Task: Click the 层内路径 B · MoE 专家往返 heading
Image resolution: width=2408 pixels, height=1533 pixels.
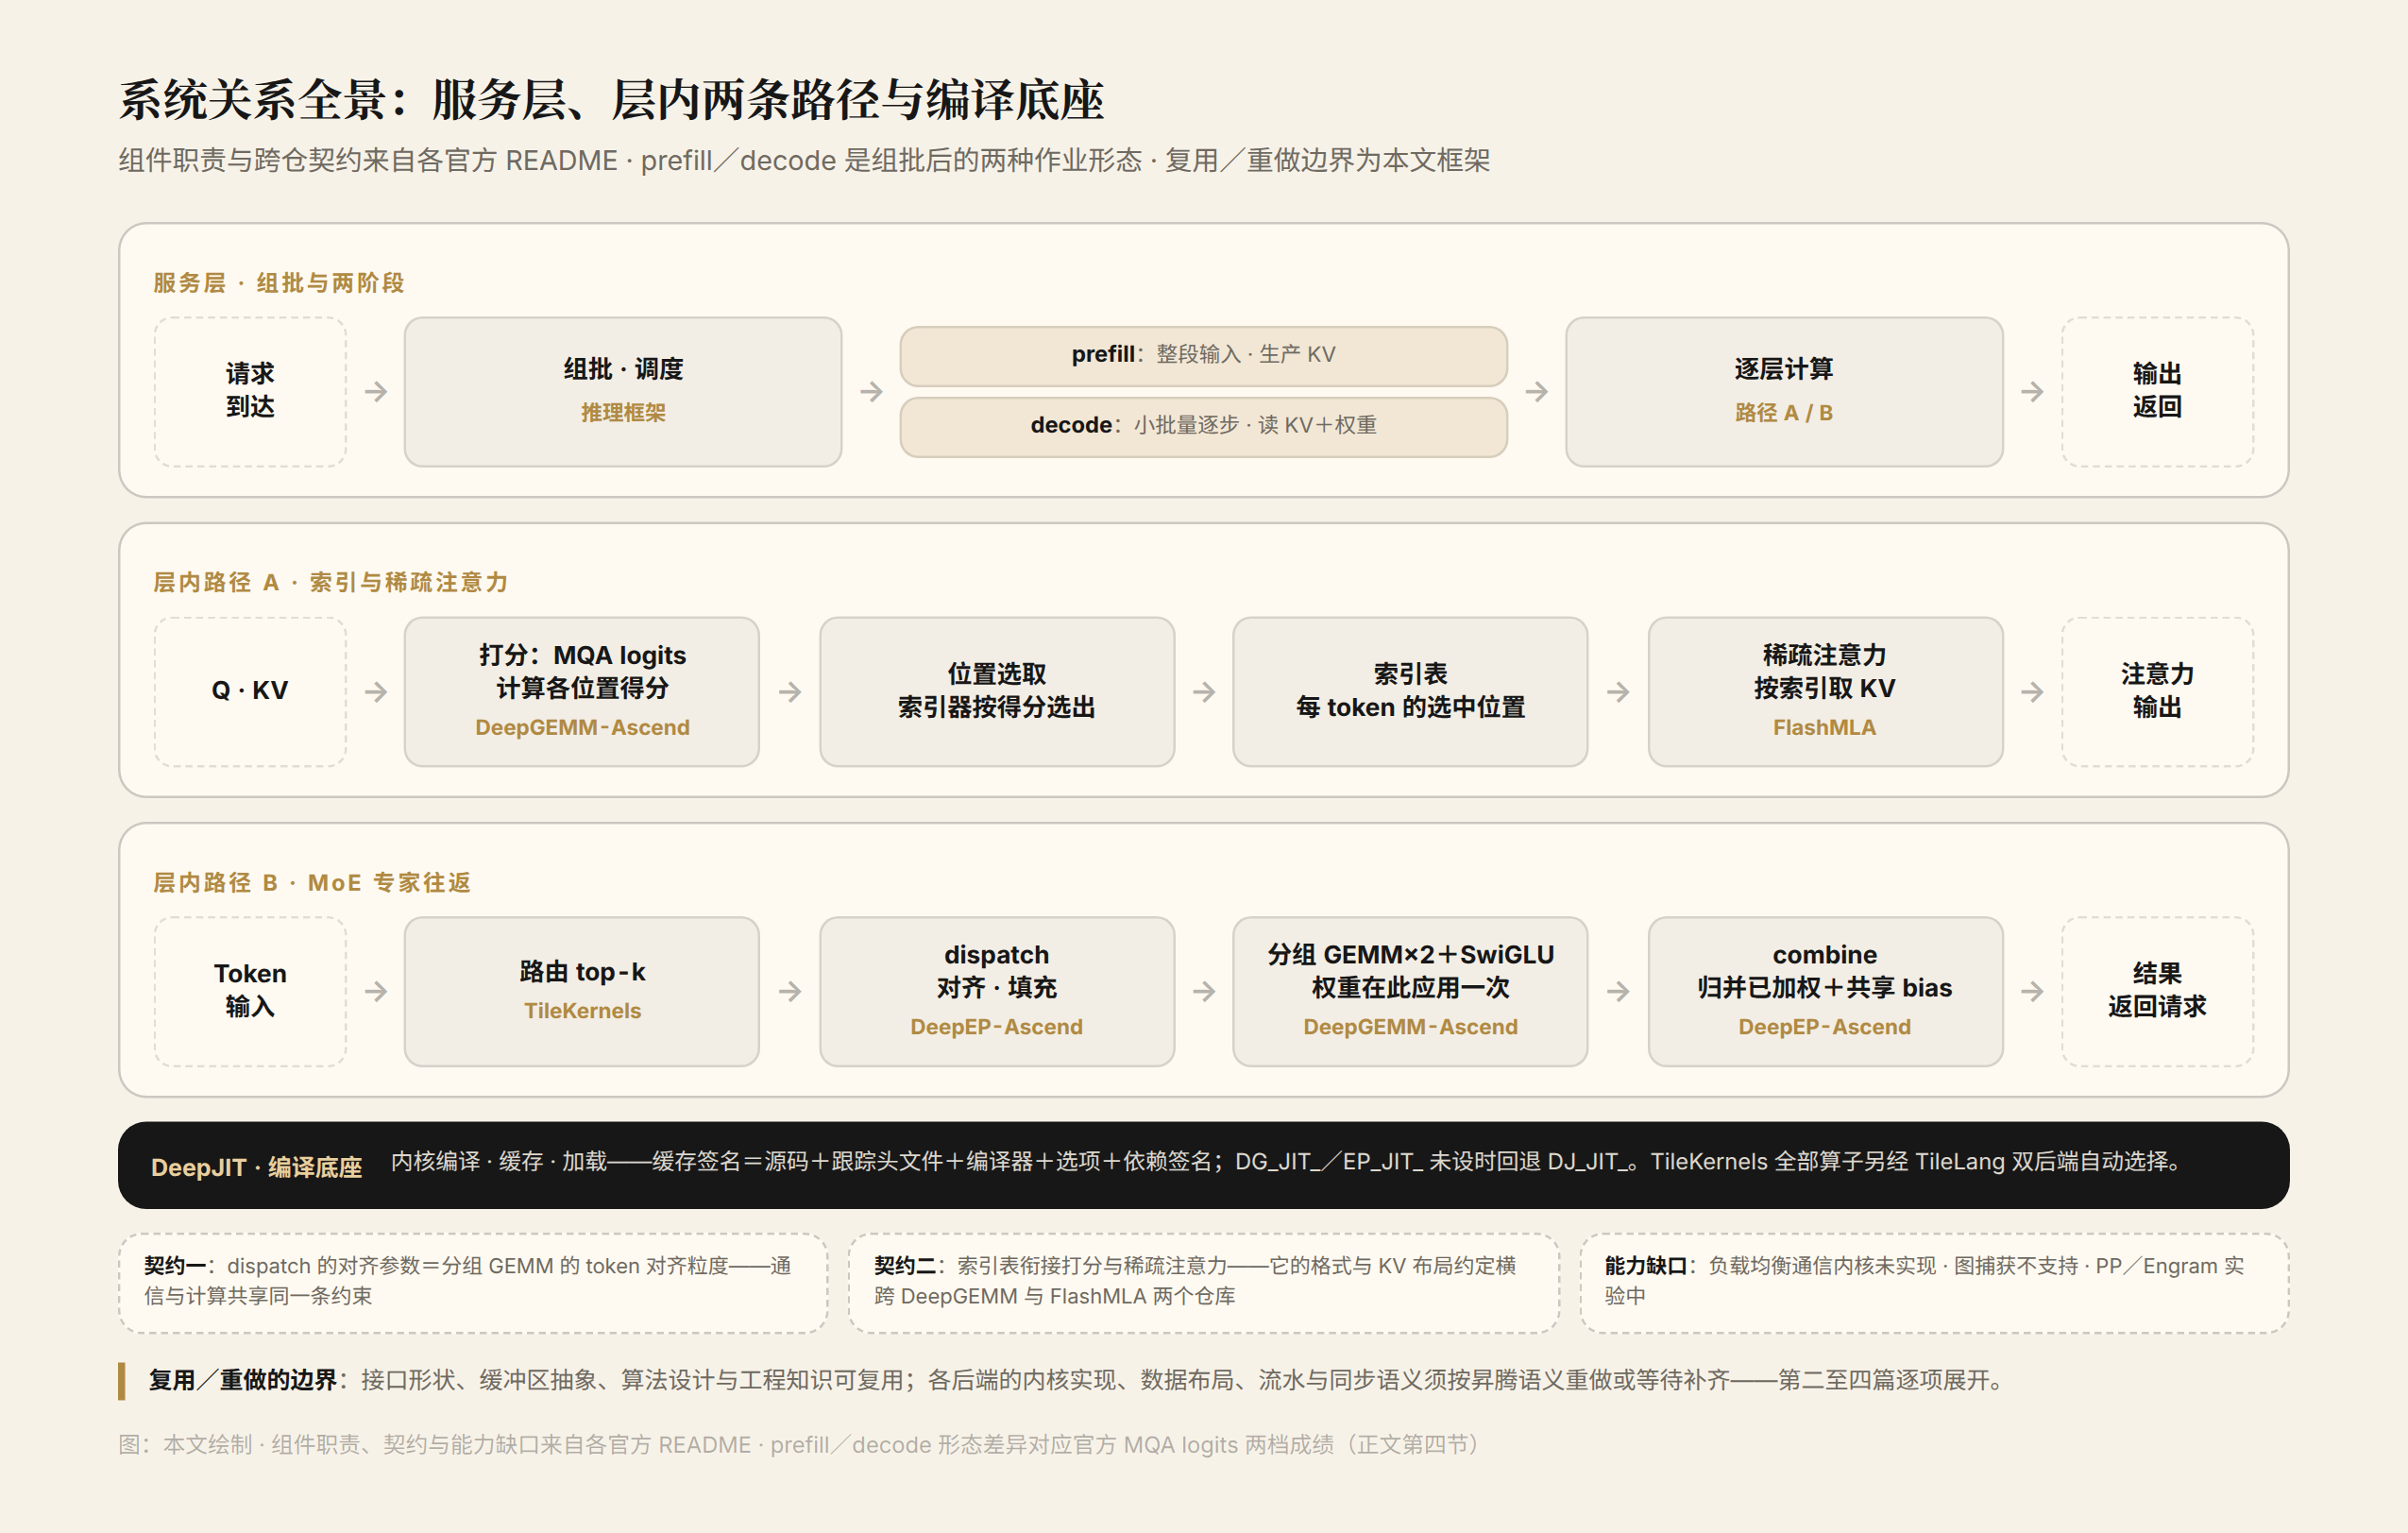Action: 311,882
